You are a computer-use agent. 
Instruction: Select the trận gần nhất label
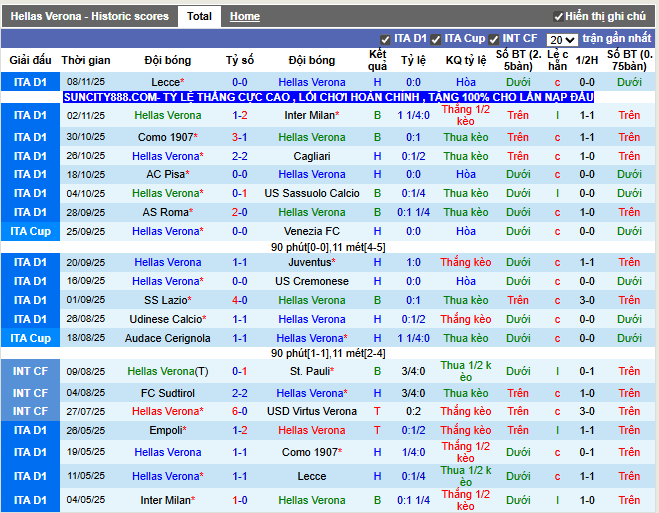617,38
